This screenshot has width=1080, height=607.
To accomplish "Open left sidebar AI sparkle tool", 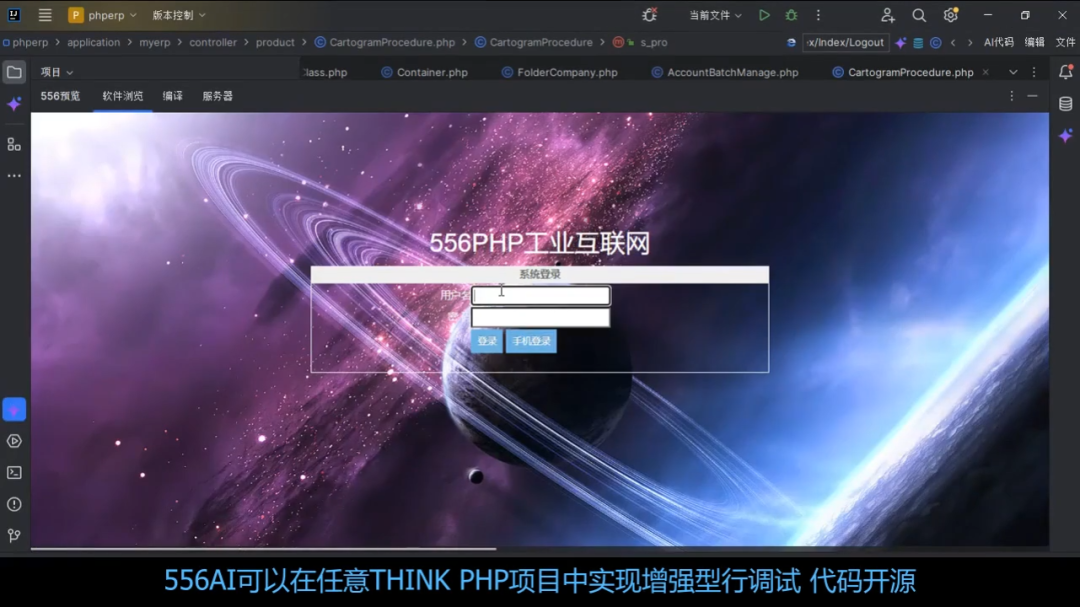I will [x=14, y=104].
